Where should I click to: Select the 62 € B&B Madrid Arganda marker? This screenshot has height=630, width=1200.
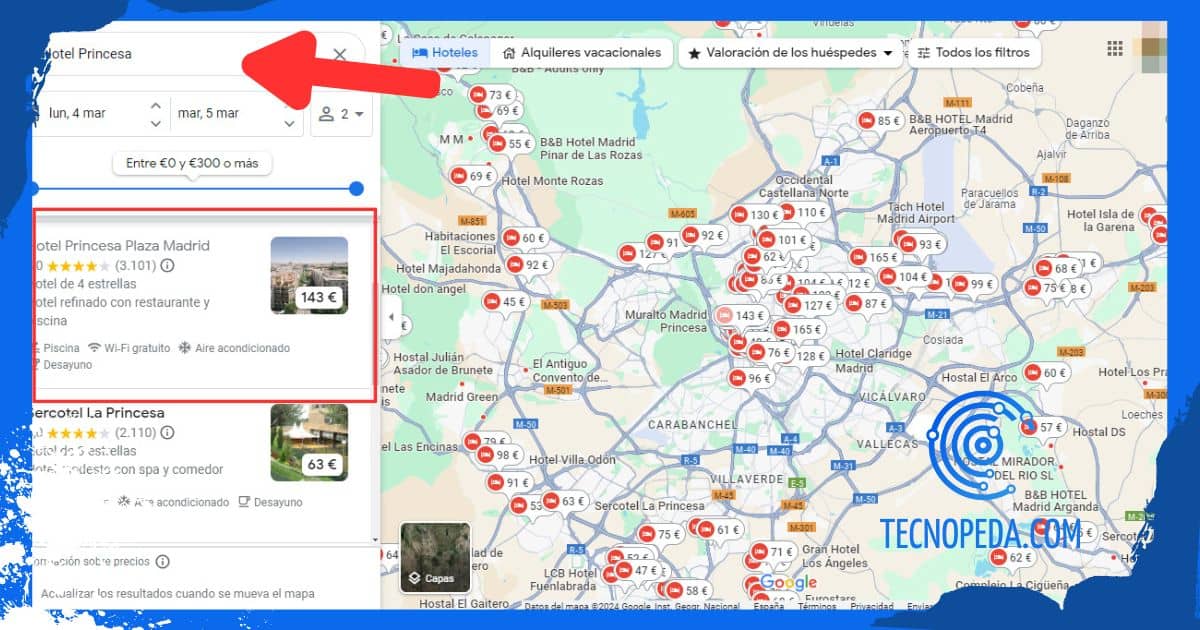pyautogui.click(x=1011, y=557)
